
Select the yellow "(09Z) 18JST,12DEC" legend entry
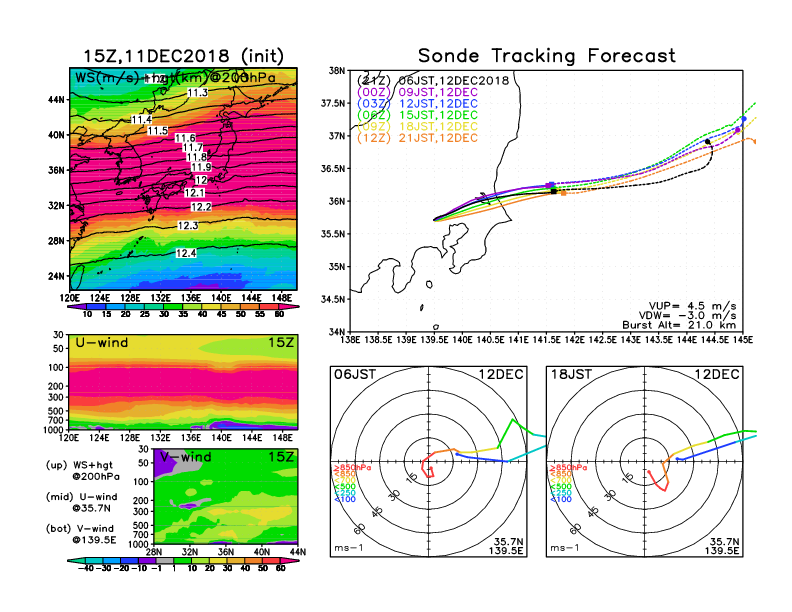(417, 126)
